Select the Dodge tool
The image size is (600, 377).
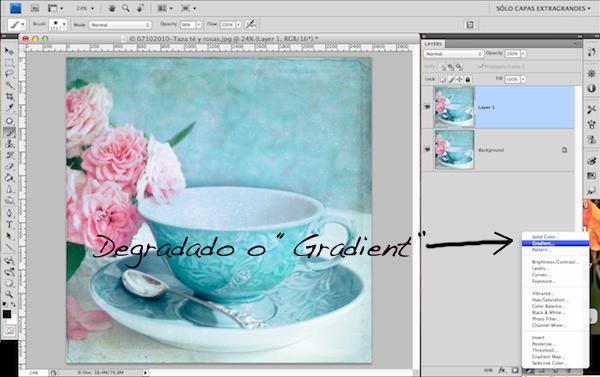9,201
